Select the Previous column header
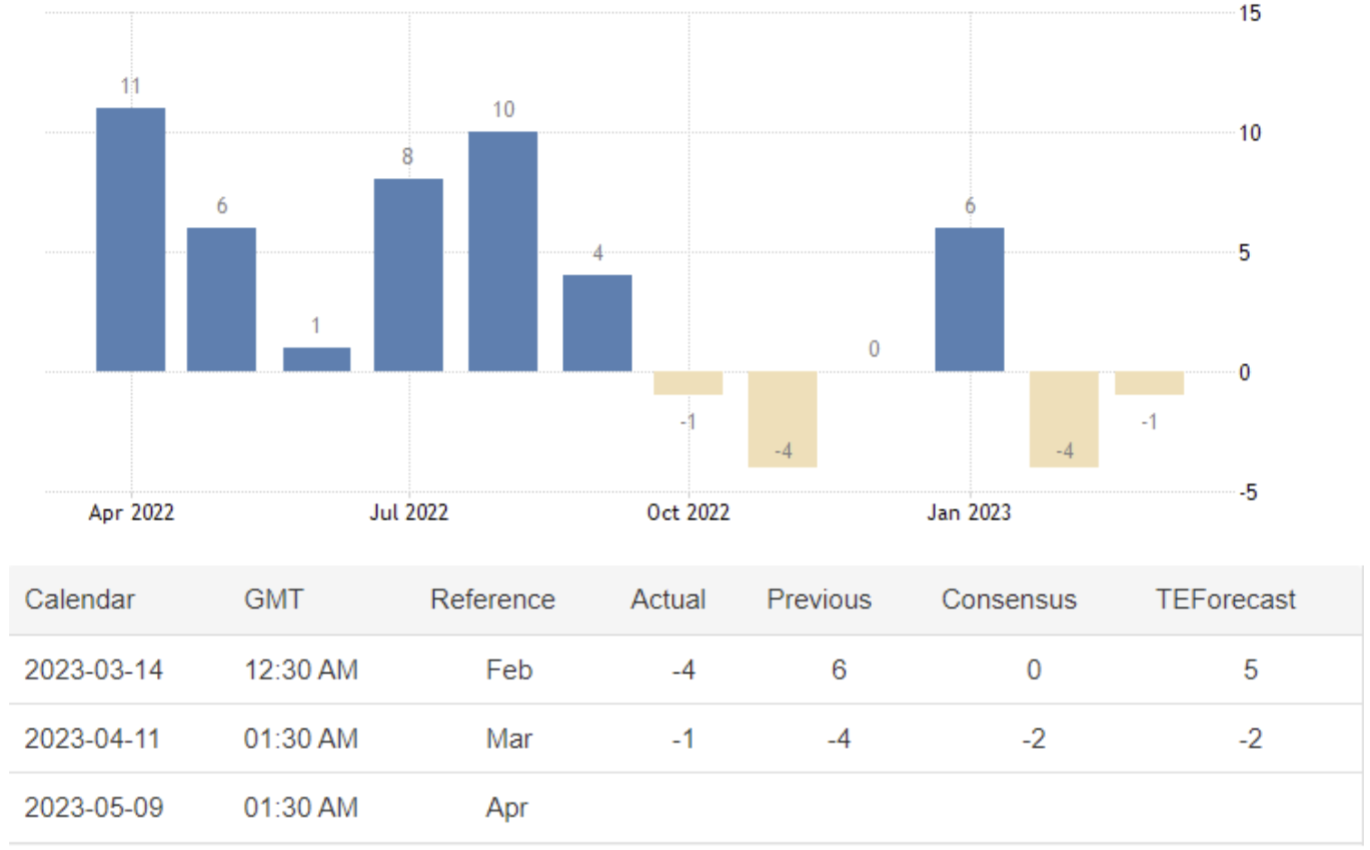Image resolution: width=1370 pixels, height=850 pixels. (x=819, y=600)
